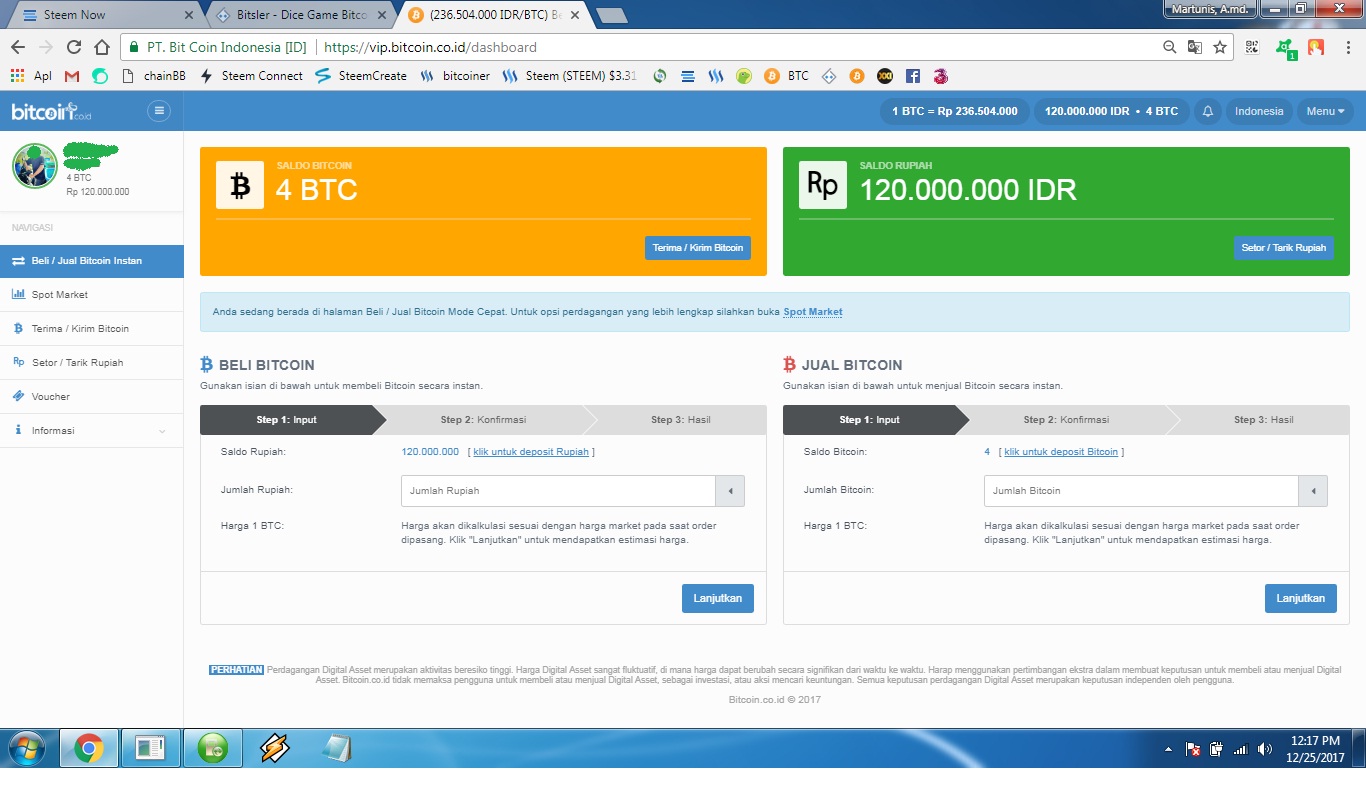Bookmark this page with the star icon

click(x=1220, y=47)
